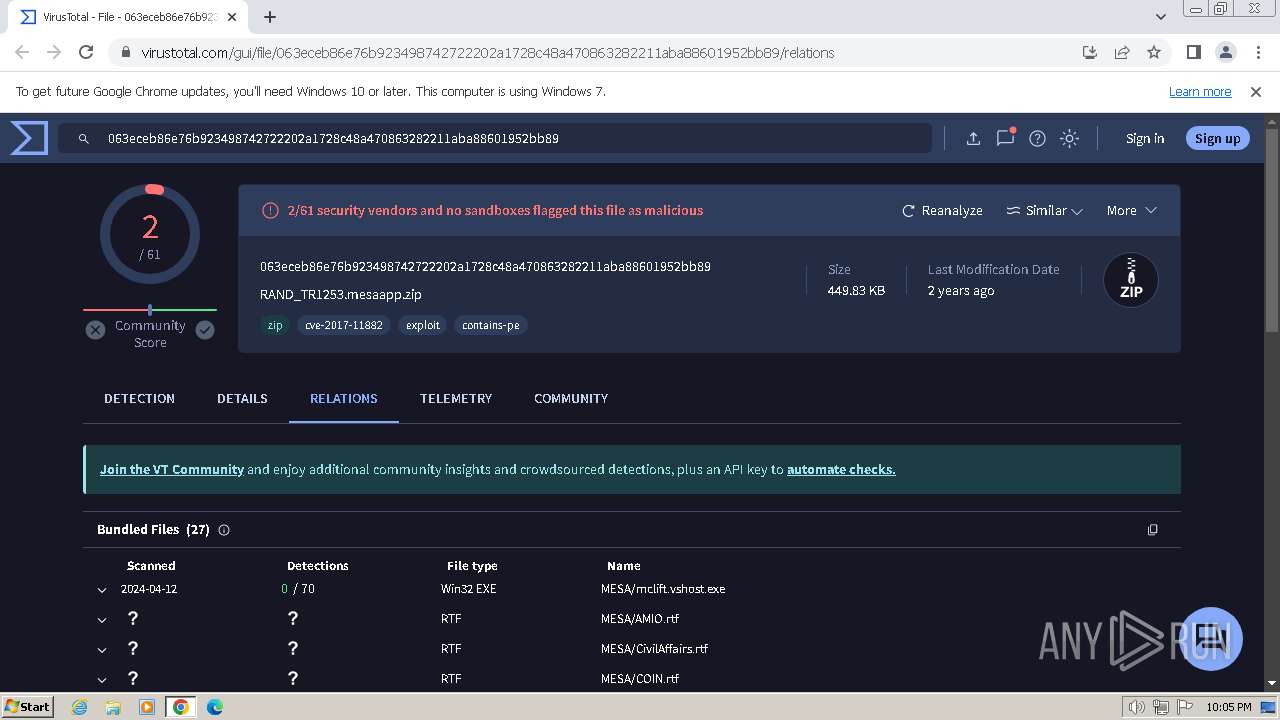1280x720 pixels.
Task: Switch to the DETECTION tab
Action: click(139, 398)
